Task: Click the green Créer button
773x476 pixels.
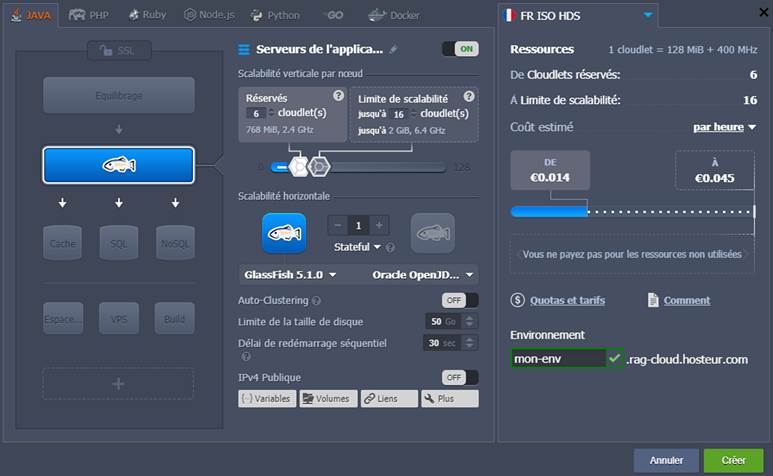Action: pyautogui.click(x=732, y=460)
